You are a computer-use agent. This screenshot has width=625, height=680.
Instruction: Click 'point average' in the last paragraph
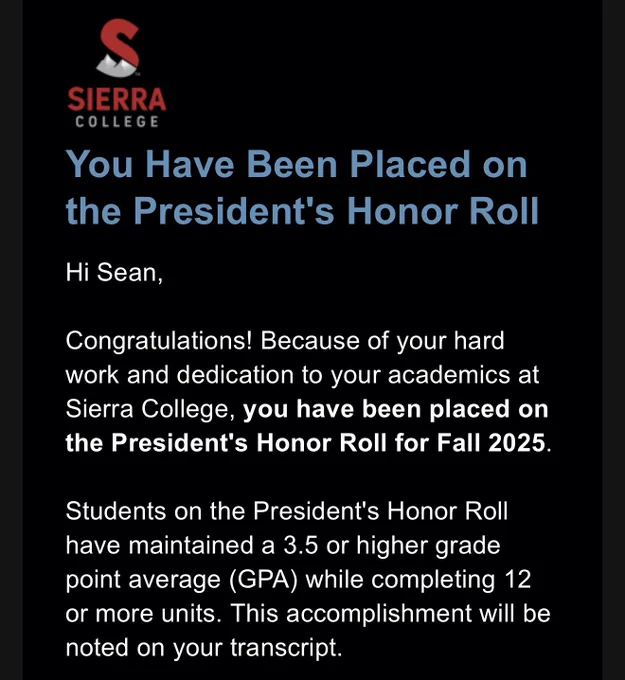pos(143,580)
